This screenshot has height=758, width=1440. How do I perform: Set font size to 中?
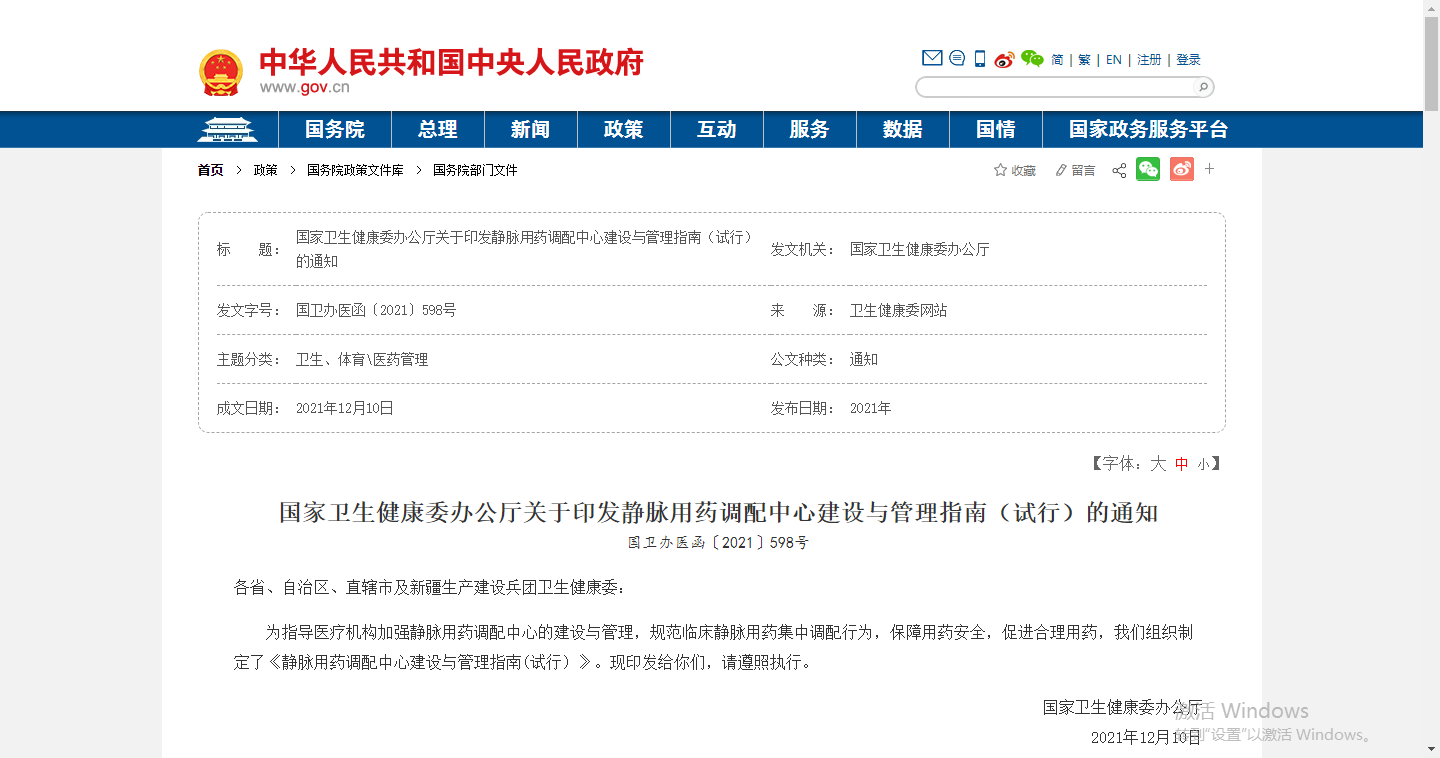tap(1182, 464)
